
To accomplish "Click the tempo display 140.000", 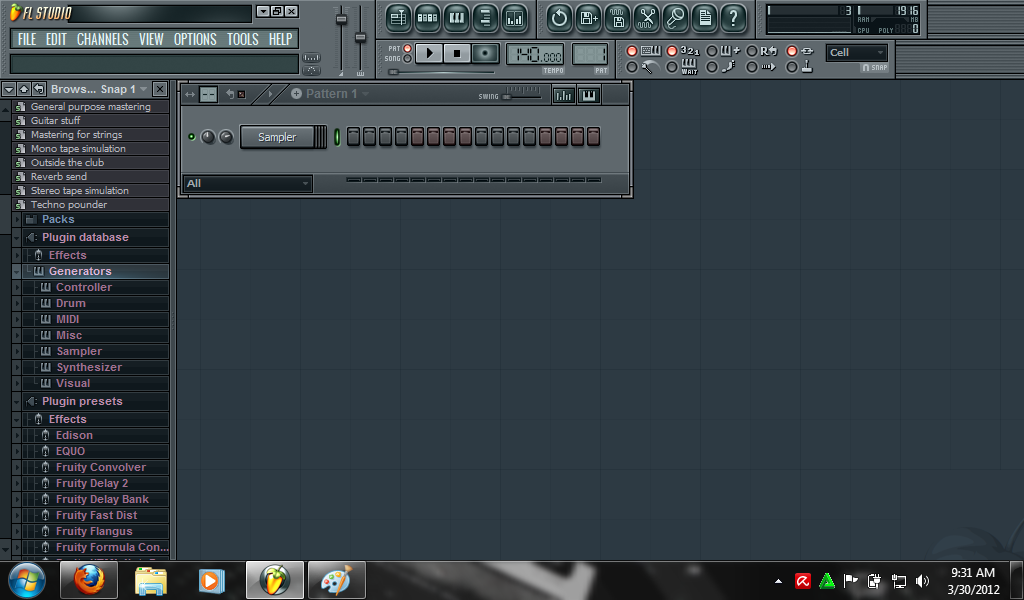I will [536, 55].
